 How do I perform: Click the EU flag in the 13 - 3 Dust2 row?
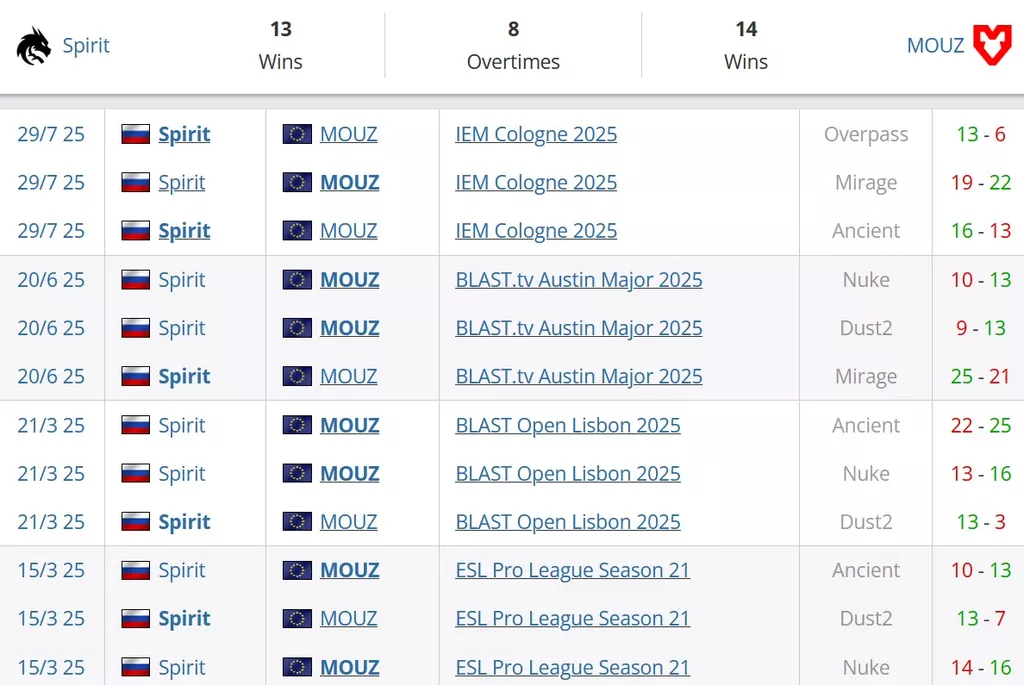point(297,522)
